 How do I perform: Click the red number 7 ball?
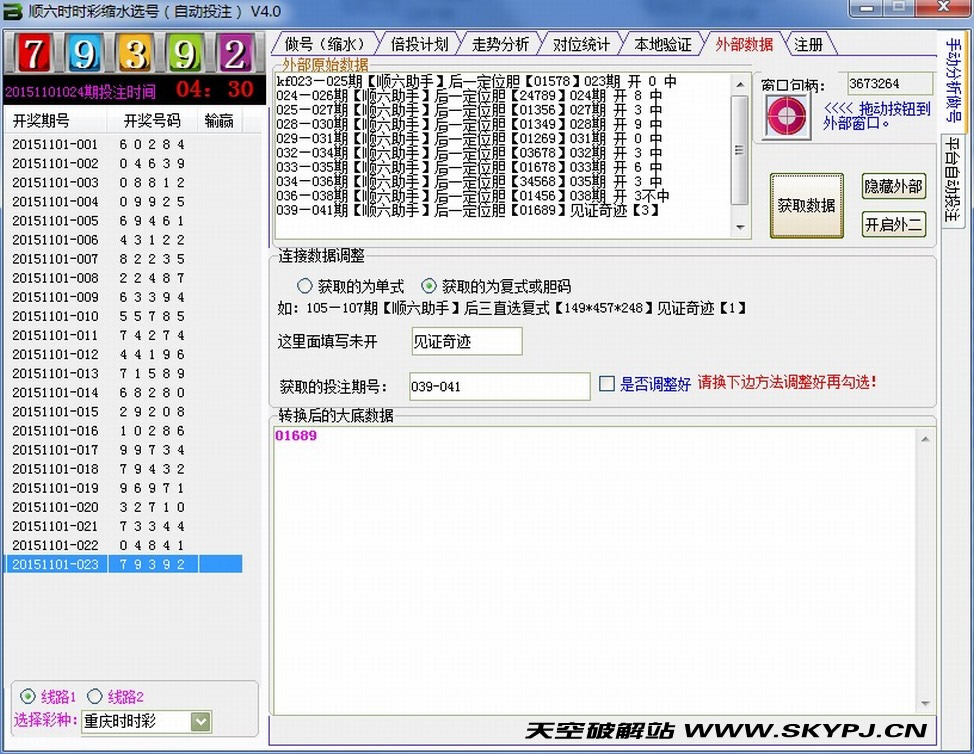(x=32, y=53)
